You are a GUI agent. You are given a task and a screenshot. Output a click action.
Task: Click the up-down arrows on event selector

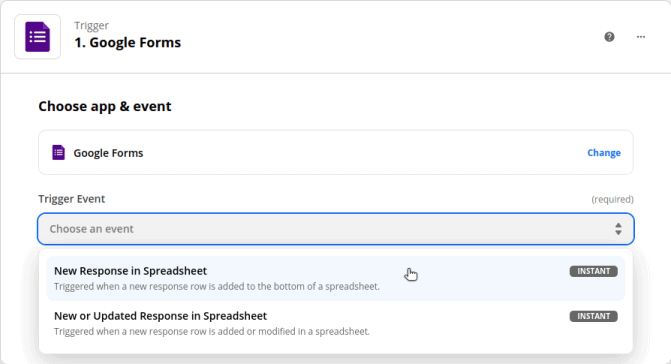click(x=618, y=229)
